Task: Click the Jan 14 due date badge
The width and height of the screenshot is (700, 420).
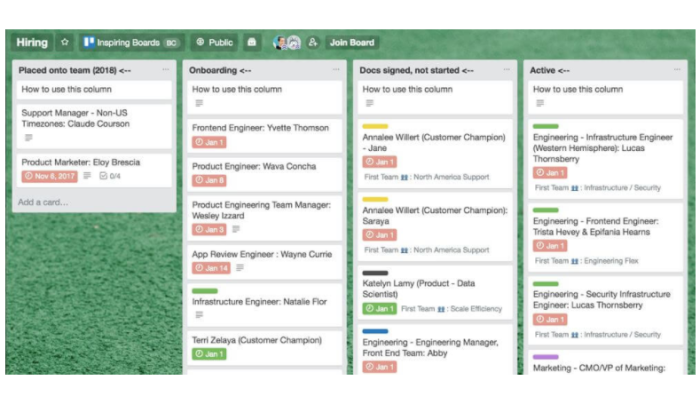Action: [211, 268]
